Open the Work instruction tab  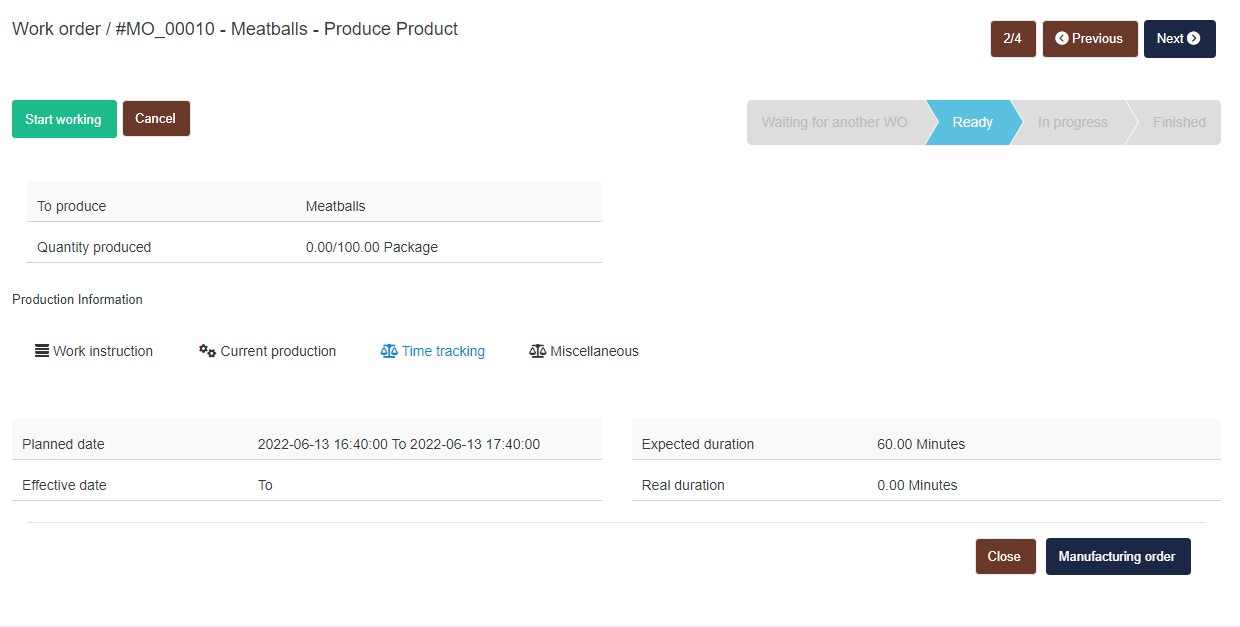tap(103, 351)
